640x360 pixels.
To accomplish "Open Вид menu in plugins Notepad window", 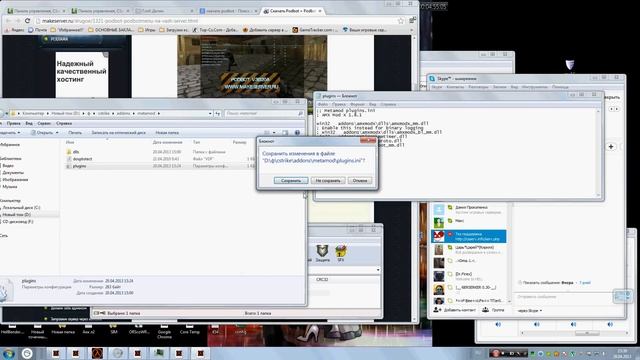I will (x=372, y=104).
